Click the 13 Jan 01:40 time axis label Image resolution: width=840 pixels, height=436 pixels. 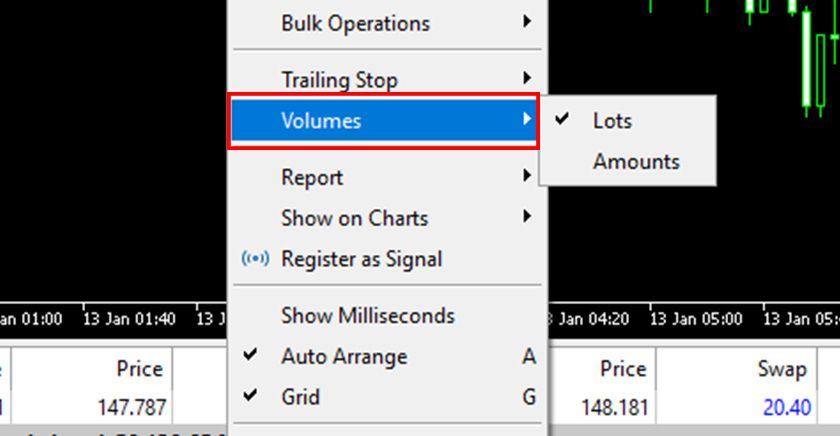coord(130,319)
